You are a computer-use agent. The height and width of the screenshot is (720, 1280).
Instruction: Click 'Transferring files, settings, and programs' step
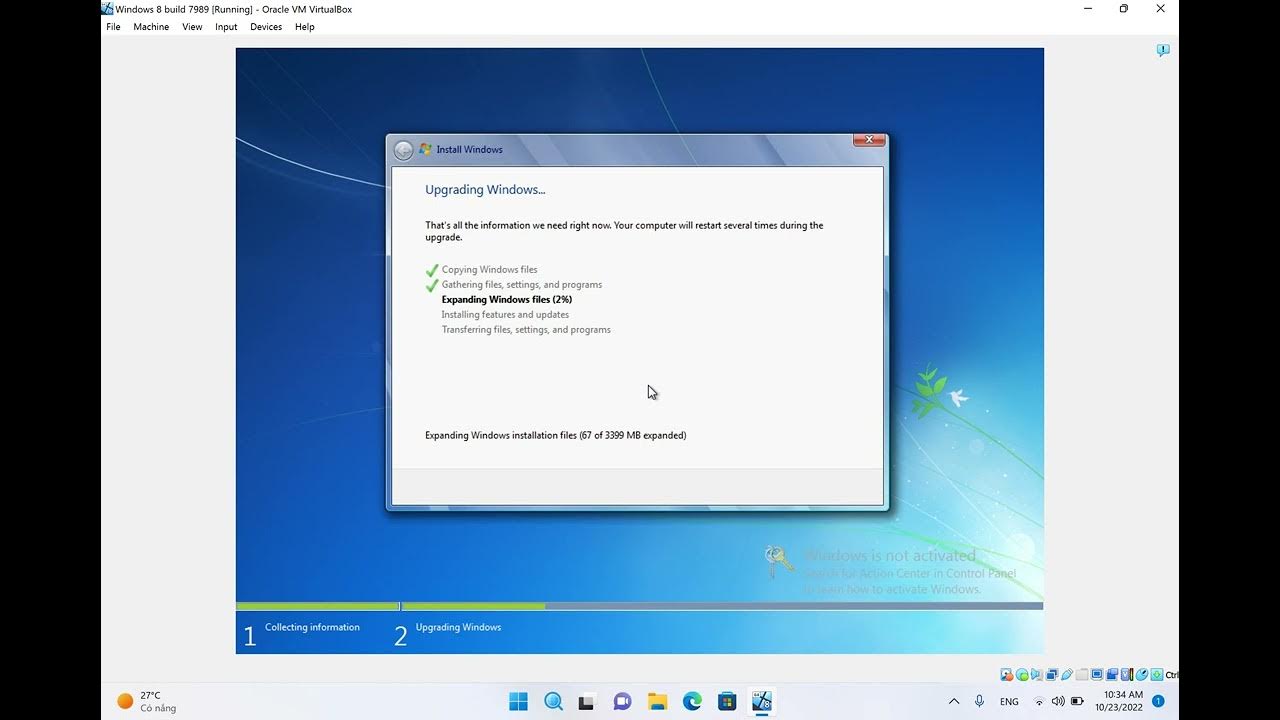click(x=526, y=330)
